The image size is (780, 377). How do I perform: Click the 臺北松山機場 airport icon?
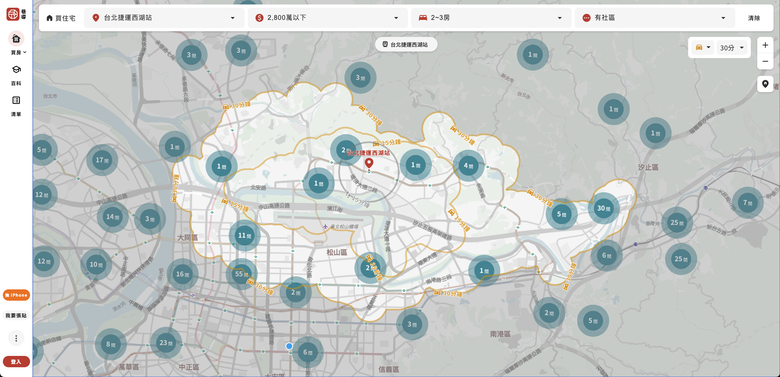click(325, 227)
